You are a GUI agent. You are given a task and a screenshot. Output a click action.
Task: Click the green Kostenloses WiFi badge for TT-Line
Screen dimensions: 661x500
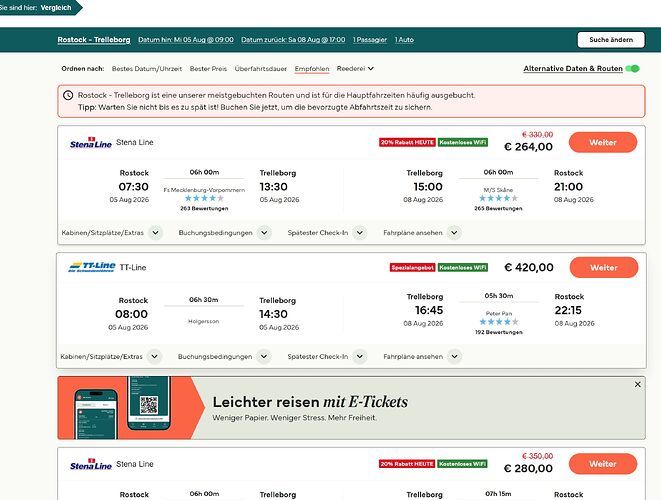pos(462,267)
